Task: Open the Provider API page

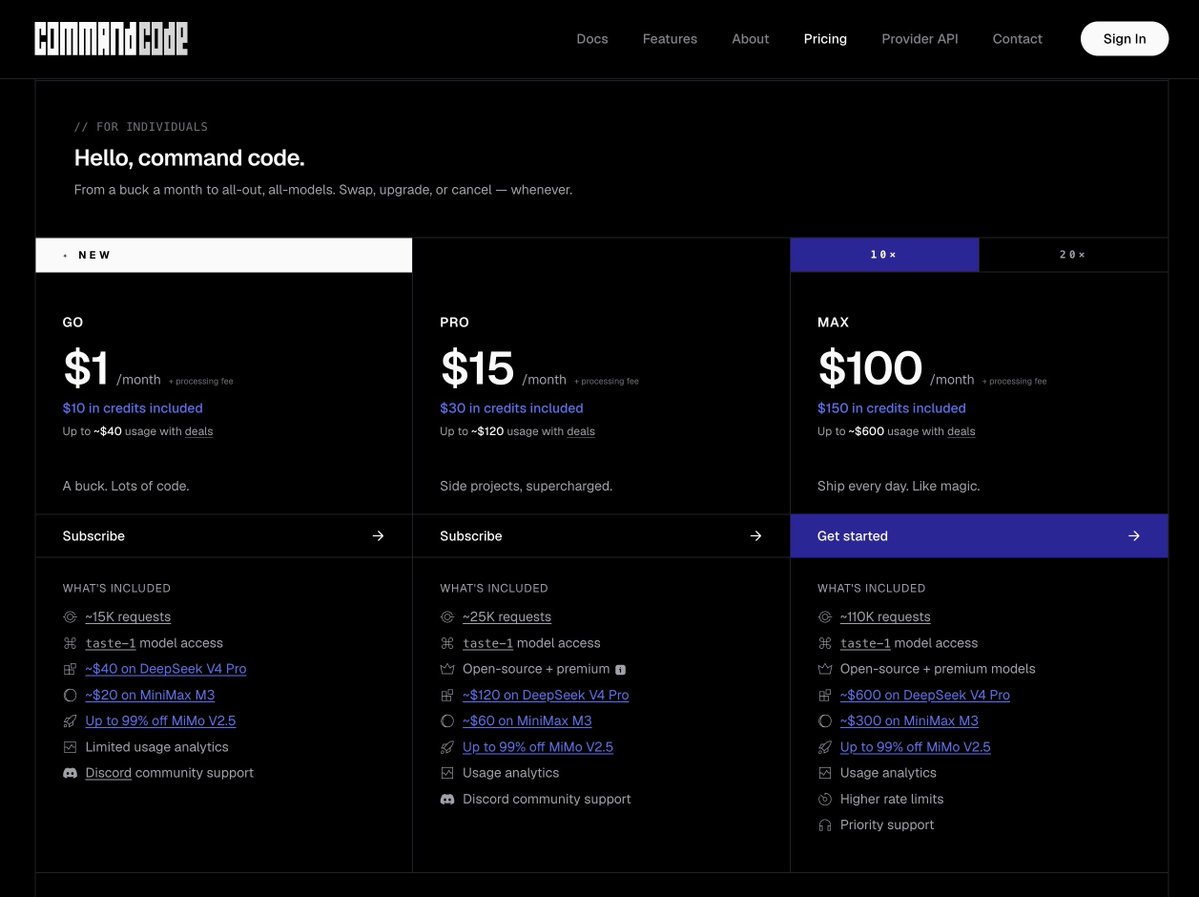Action: [x=919, y=39]
